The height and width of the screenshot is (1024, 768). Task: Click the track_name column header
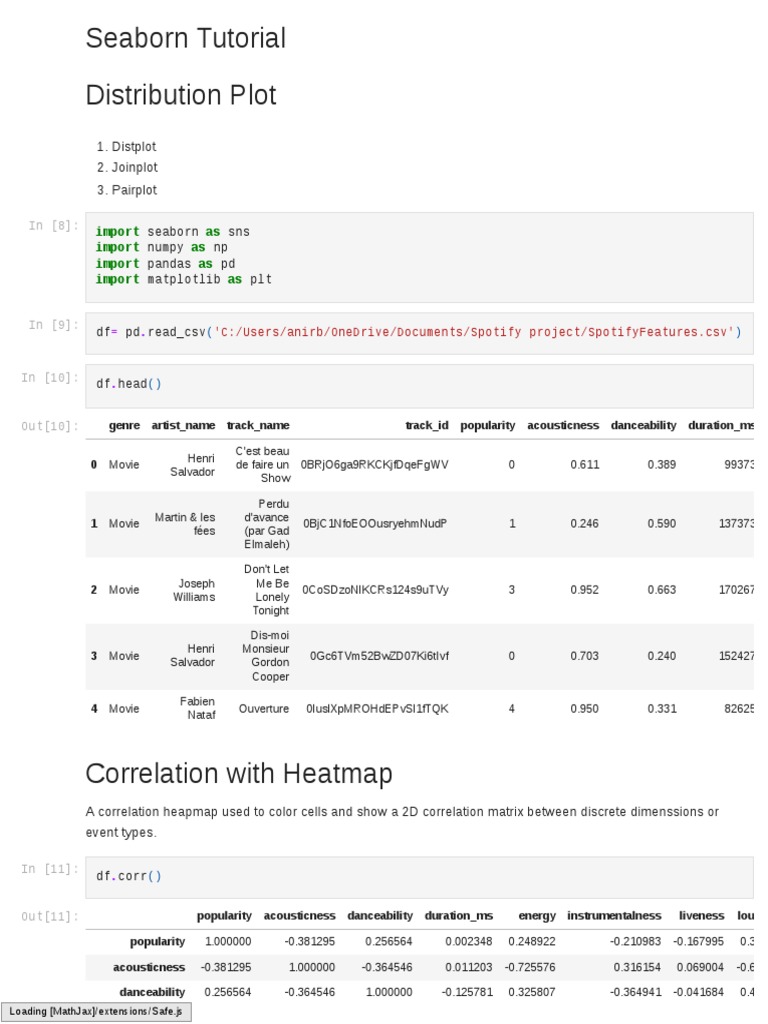point(258,425)
